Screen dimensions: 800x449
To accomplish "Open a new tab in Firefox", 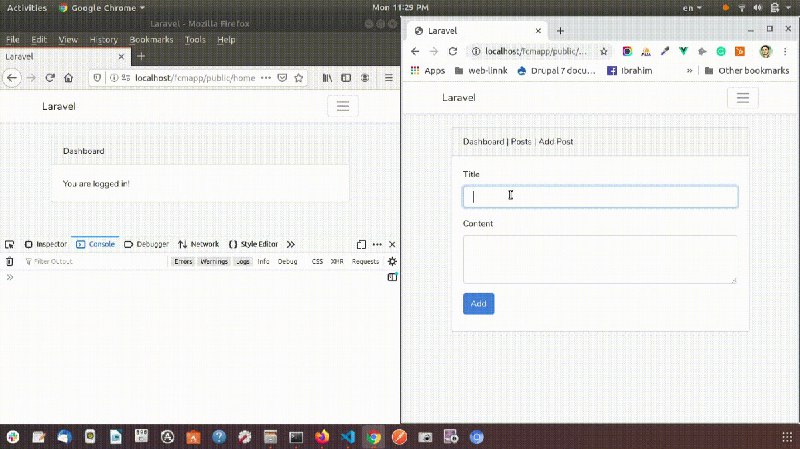I will [x=141, y=56].
